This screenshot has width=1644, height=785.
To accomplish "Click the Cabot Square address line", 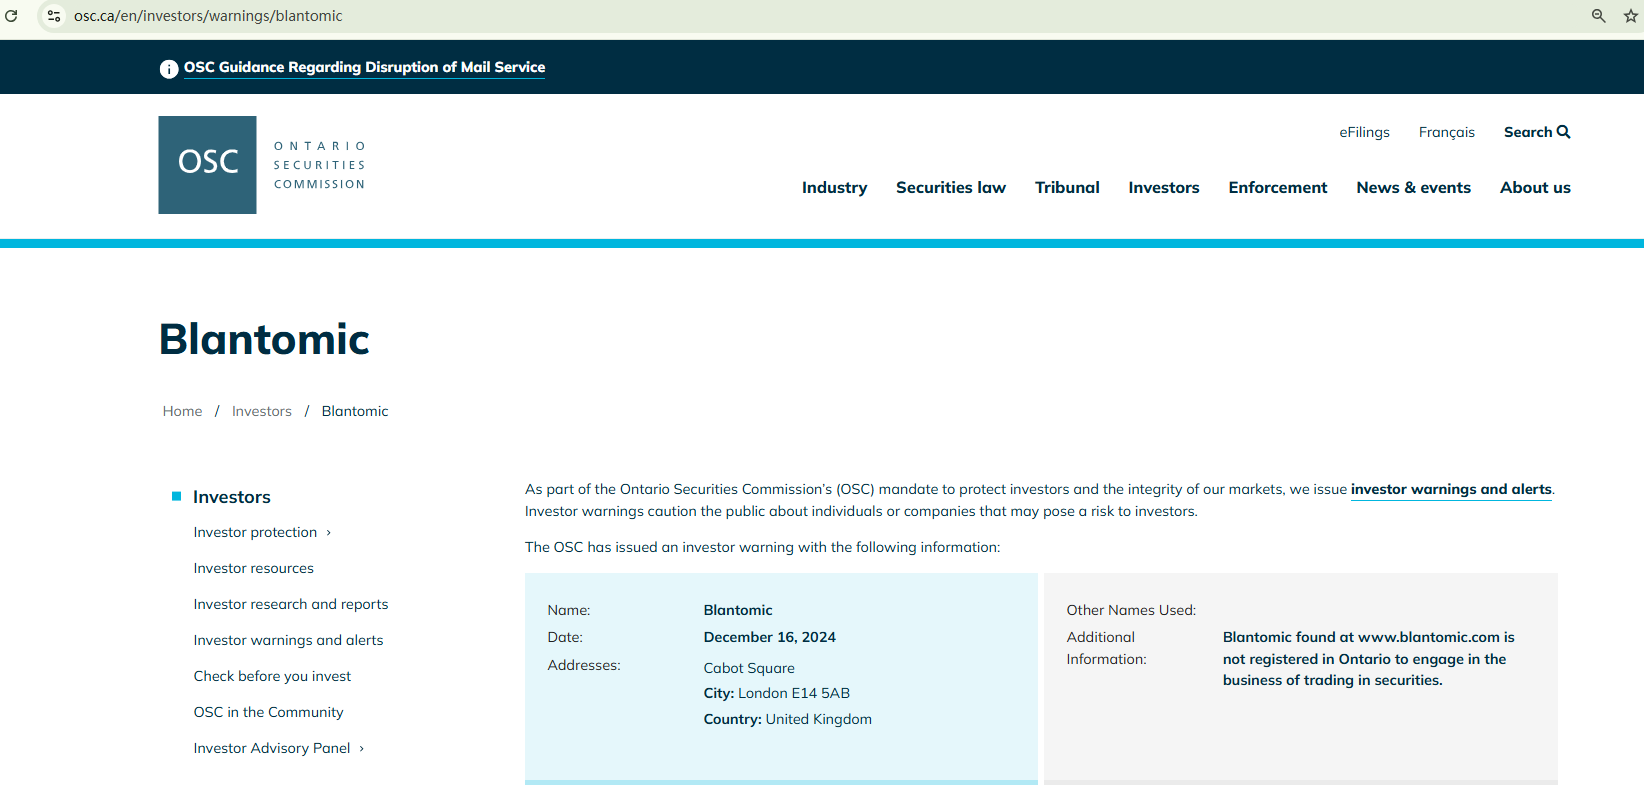I will tap(749, 669).
